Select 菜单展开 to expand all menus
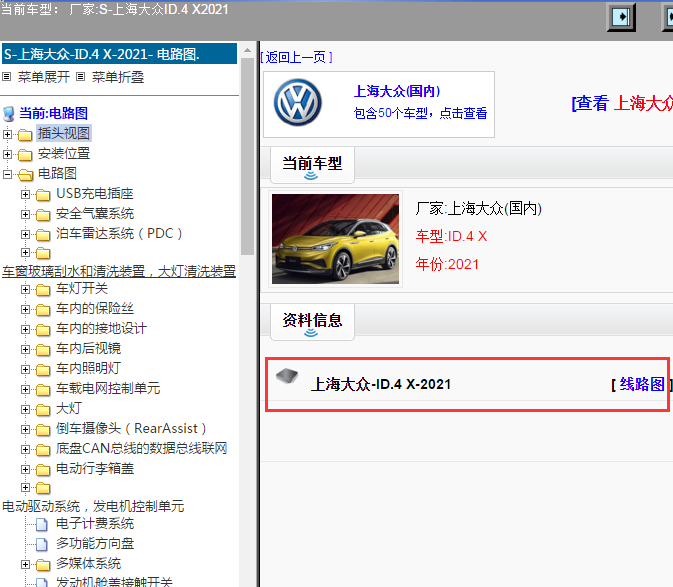Viewport: 673px width, 587px height. [x=43, y=77]
